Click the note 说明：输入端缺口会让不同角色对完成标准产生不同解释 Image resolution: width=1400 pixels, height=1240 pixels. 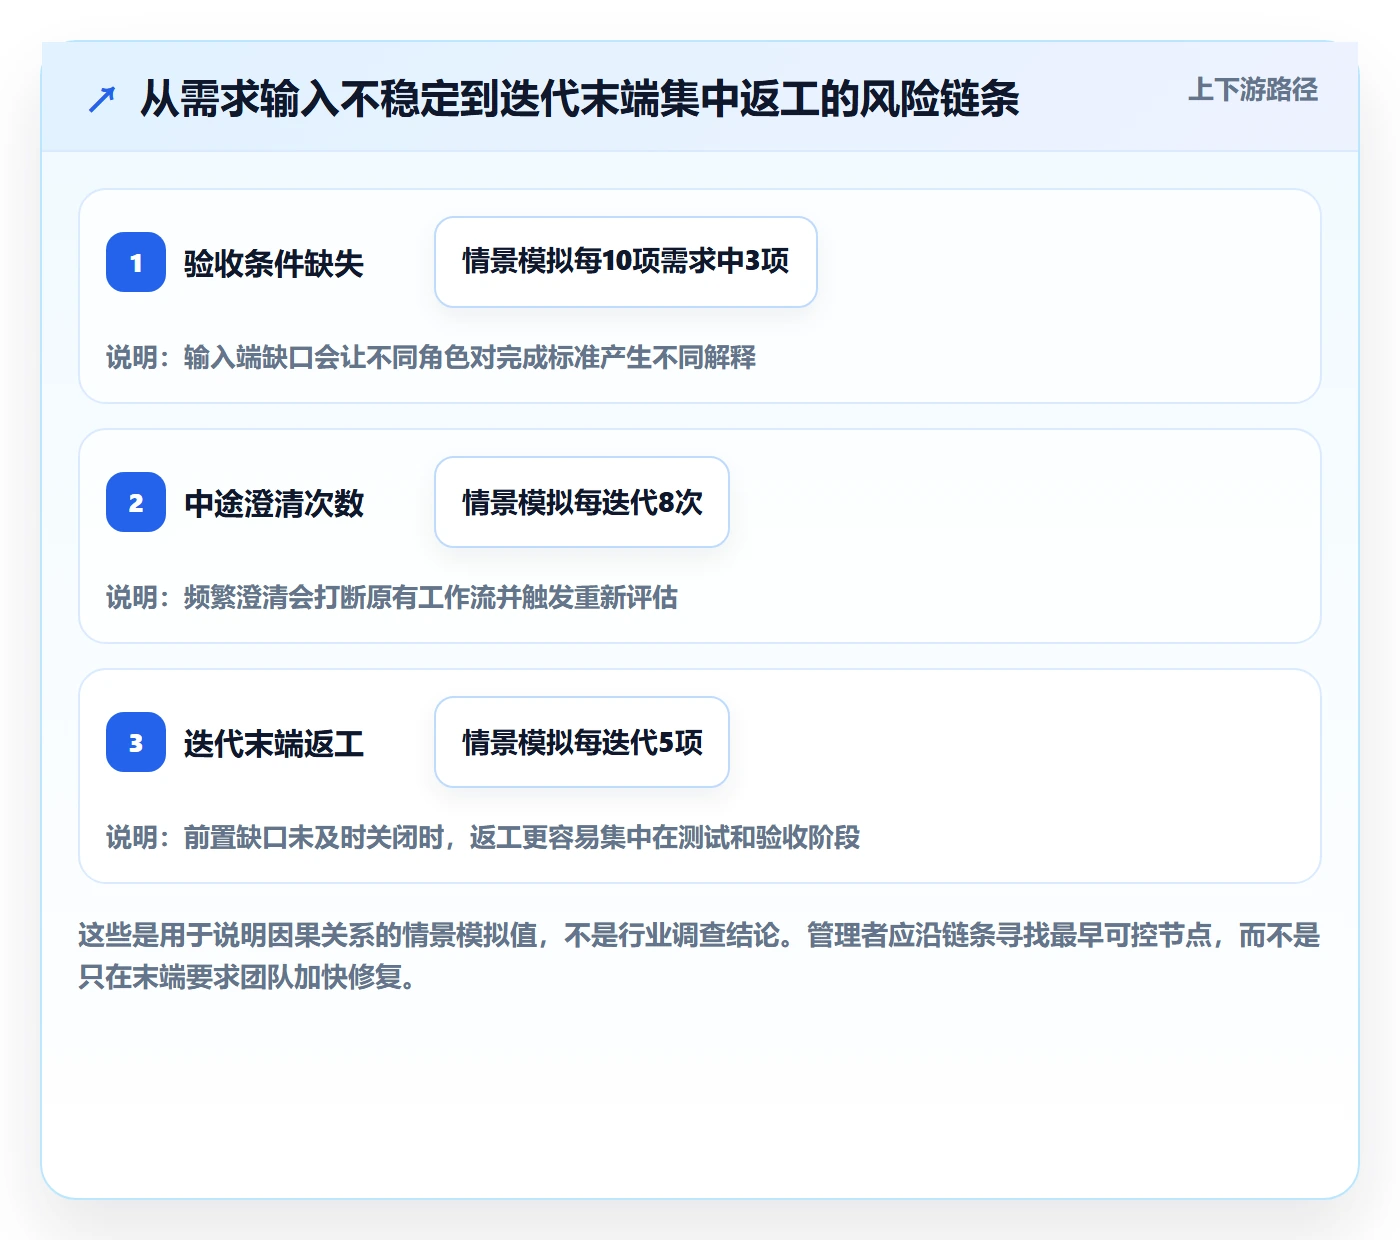pos(431,357)
